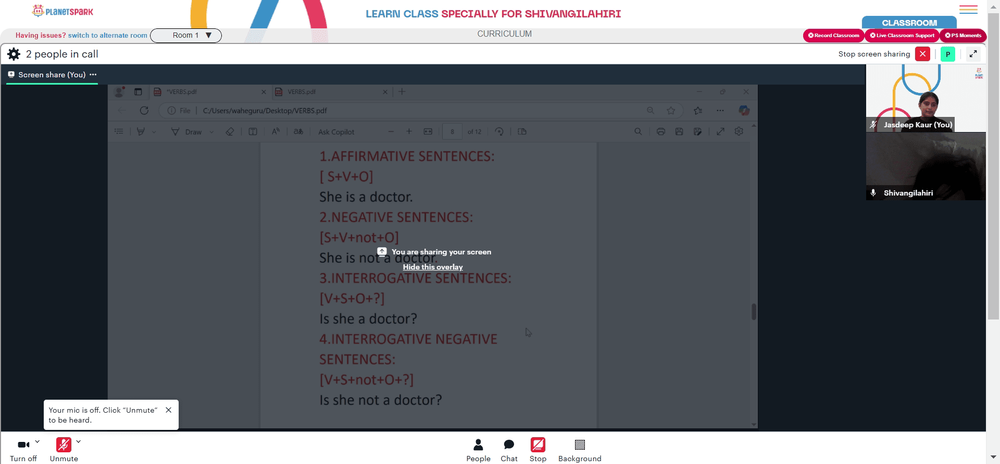Screen dimensions: 1000x464
Task: Open the Chat panel
Action: tap(509, 450)
